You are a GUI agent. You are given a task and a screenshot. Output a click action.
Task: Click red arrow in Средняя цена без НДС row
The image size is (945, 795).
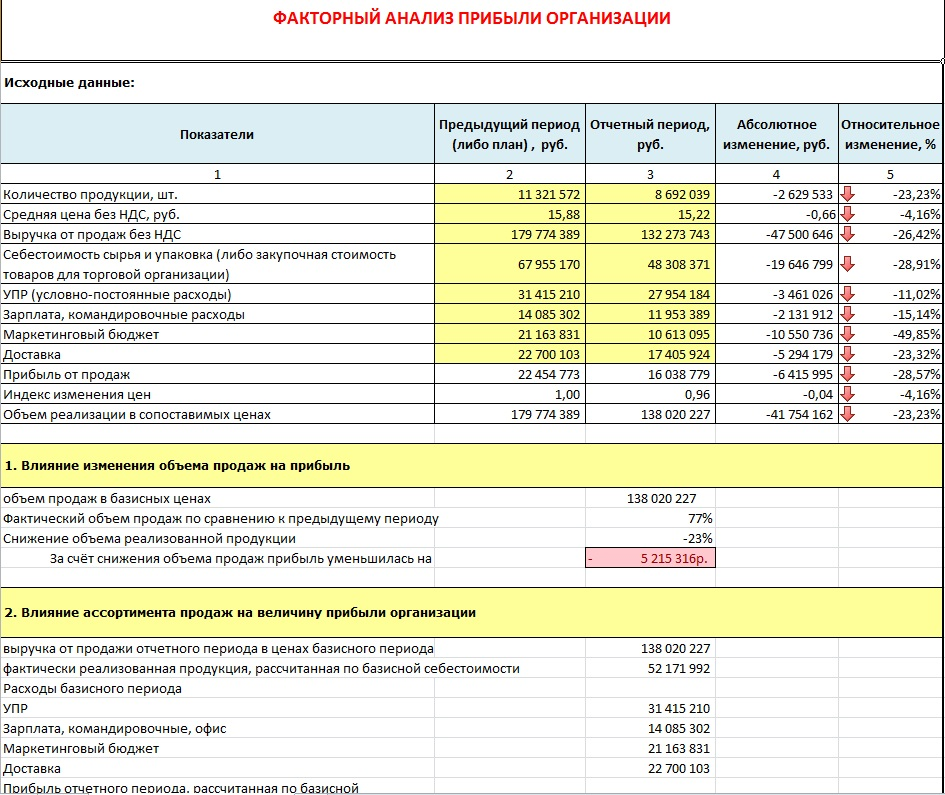(847, 214)
